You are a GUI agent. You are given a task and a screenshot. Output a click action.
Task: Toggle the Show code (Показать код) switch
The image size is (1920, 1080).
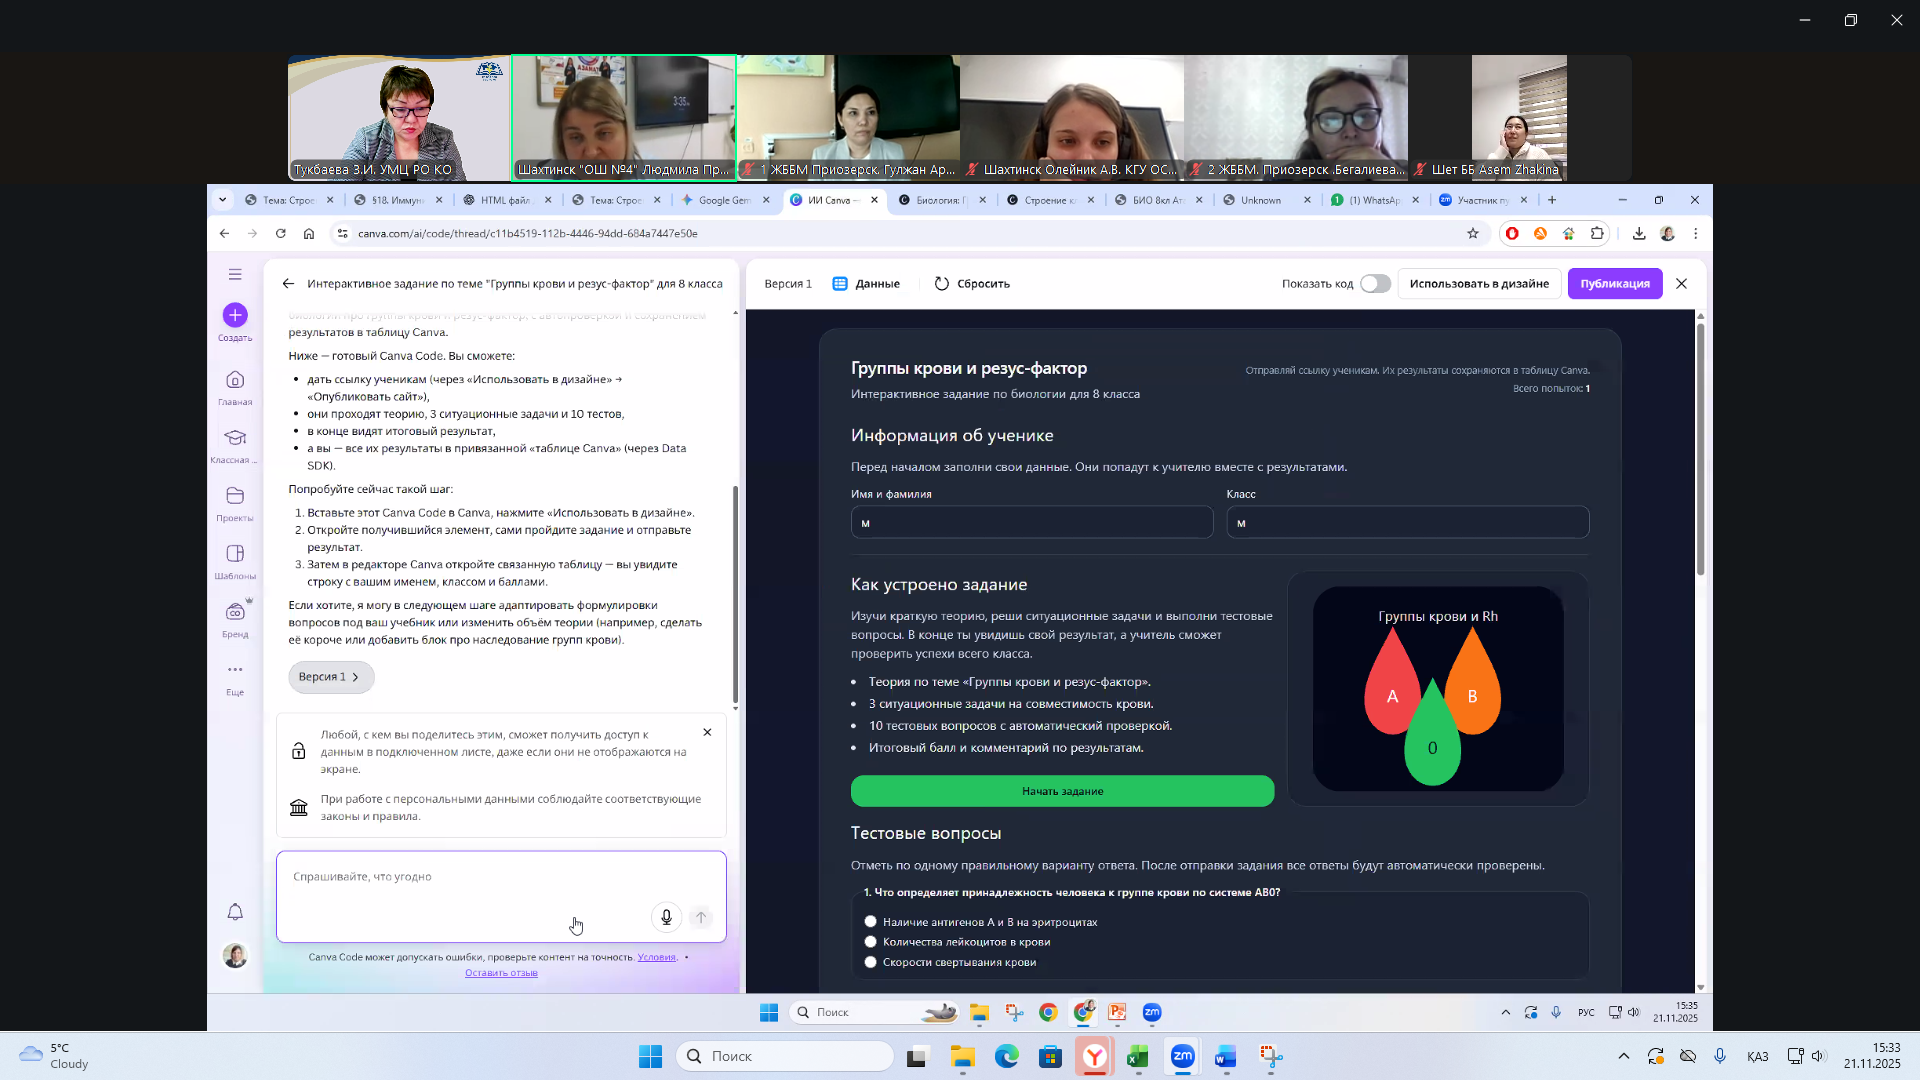pyautogui.click(x=1375, y=284)
